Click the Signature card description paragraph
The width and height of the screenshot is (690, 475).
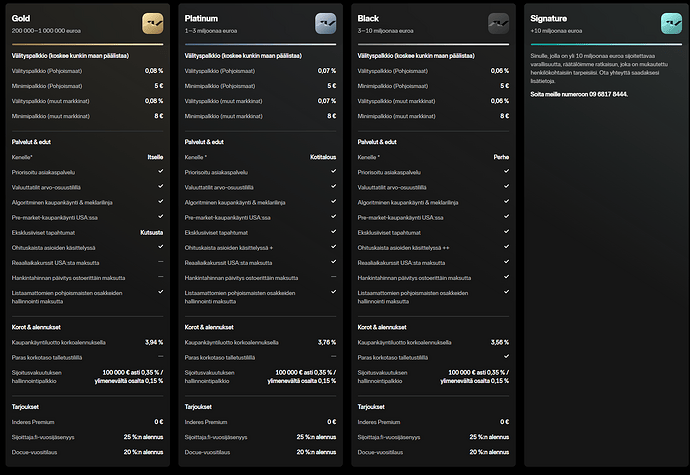coord(599,68)
